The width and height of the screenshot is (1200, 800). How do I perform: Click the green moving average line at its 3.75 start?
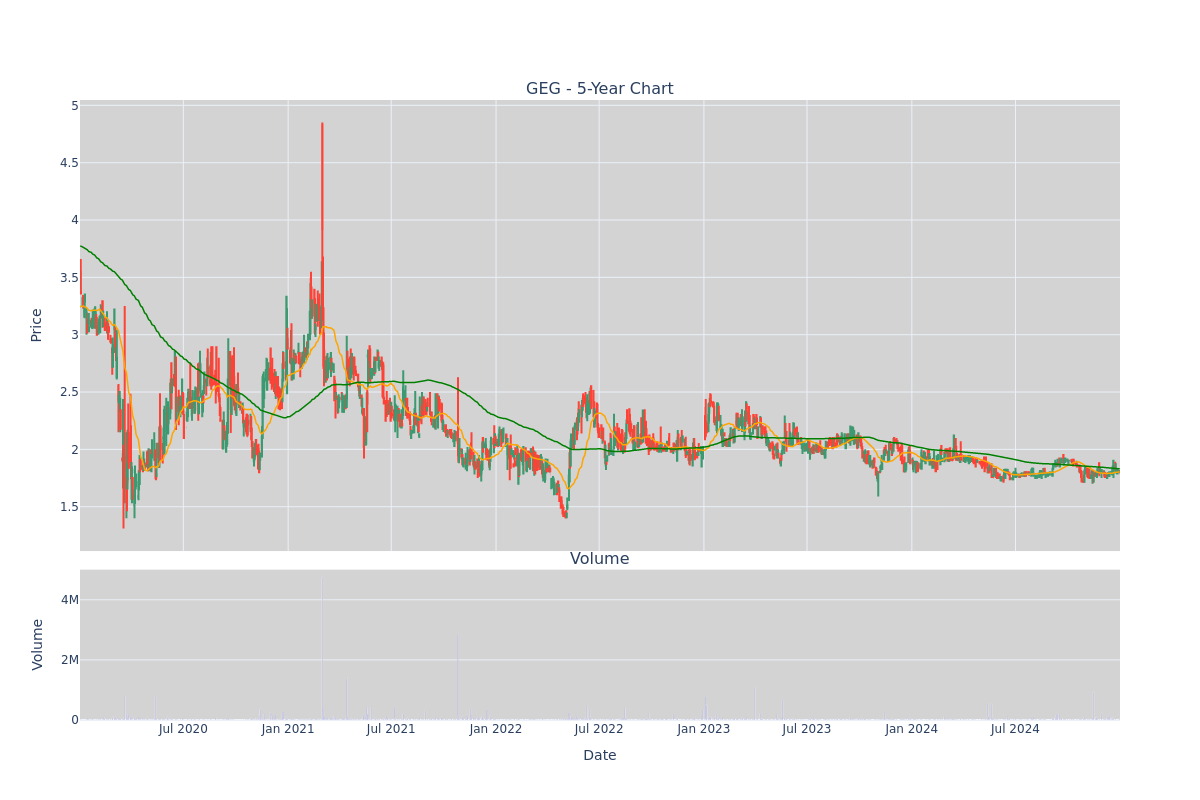coord(82,247)
